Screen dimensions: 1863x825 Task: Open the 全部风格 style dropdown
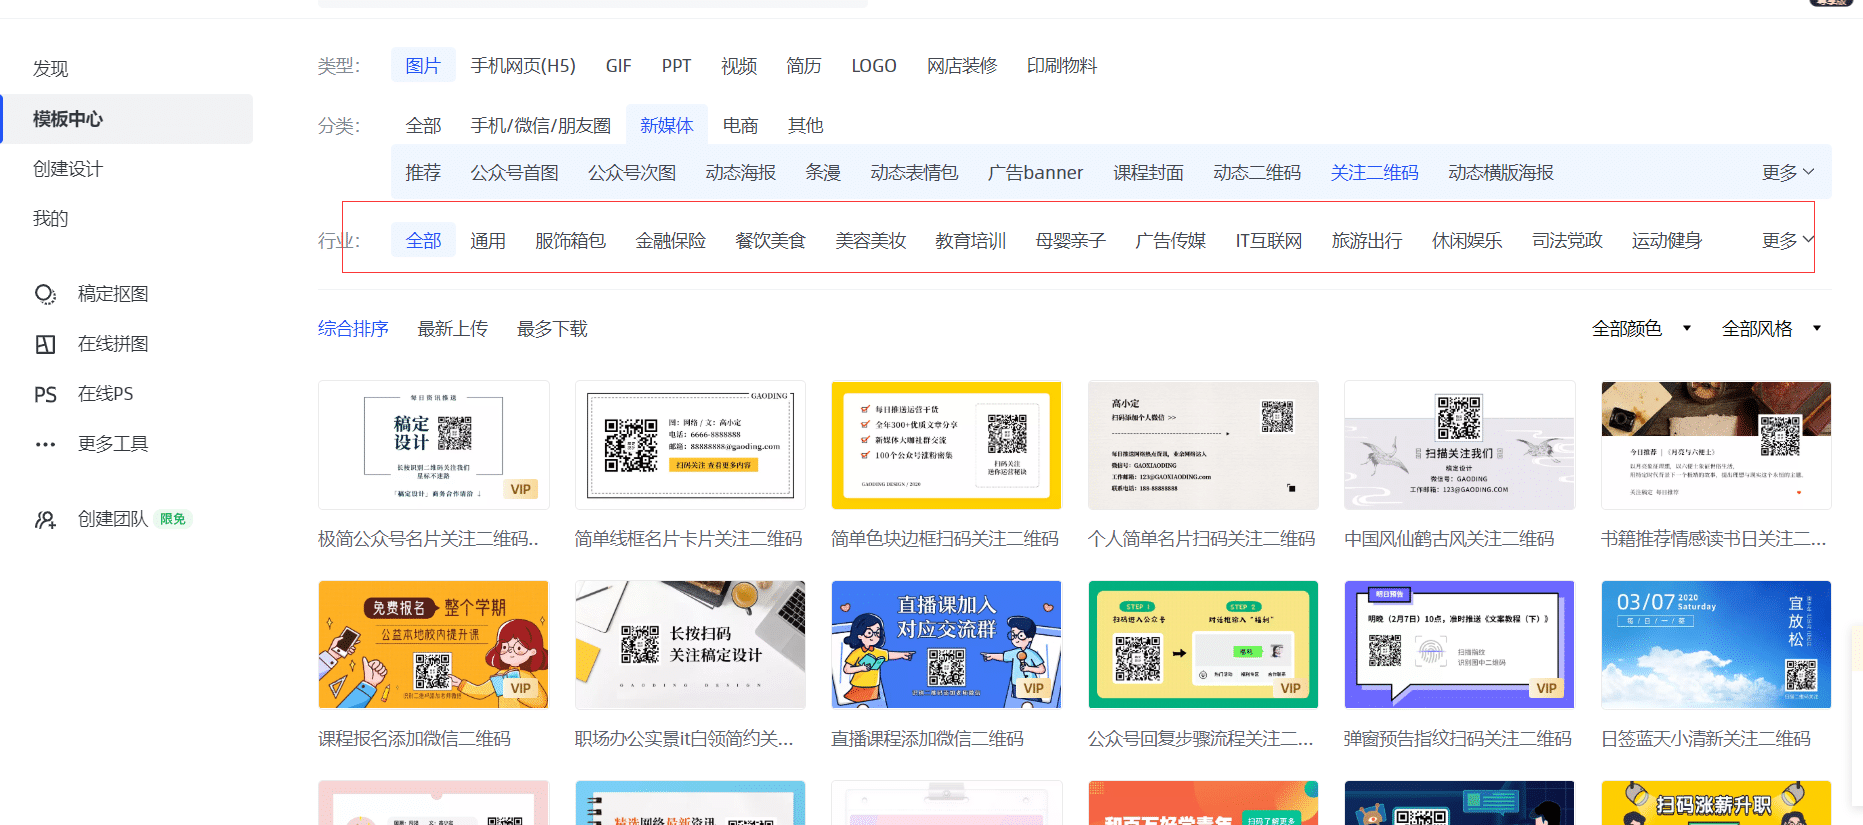coord(1771,329)
